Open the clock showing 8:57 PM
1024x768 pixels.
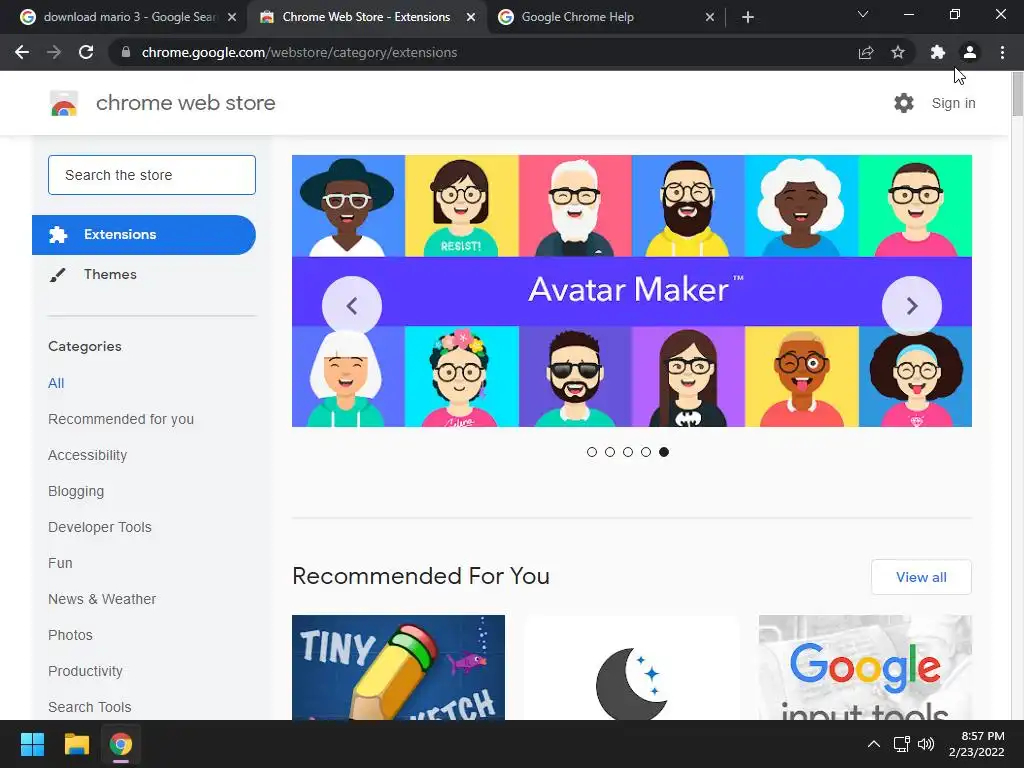point(977,744)
